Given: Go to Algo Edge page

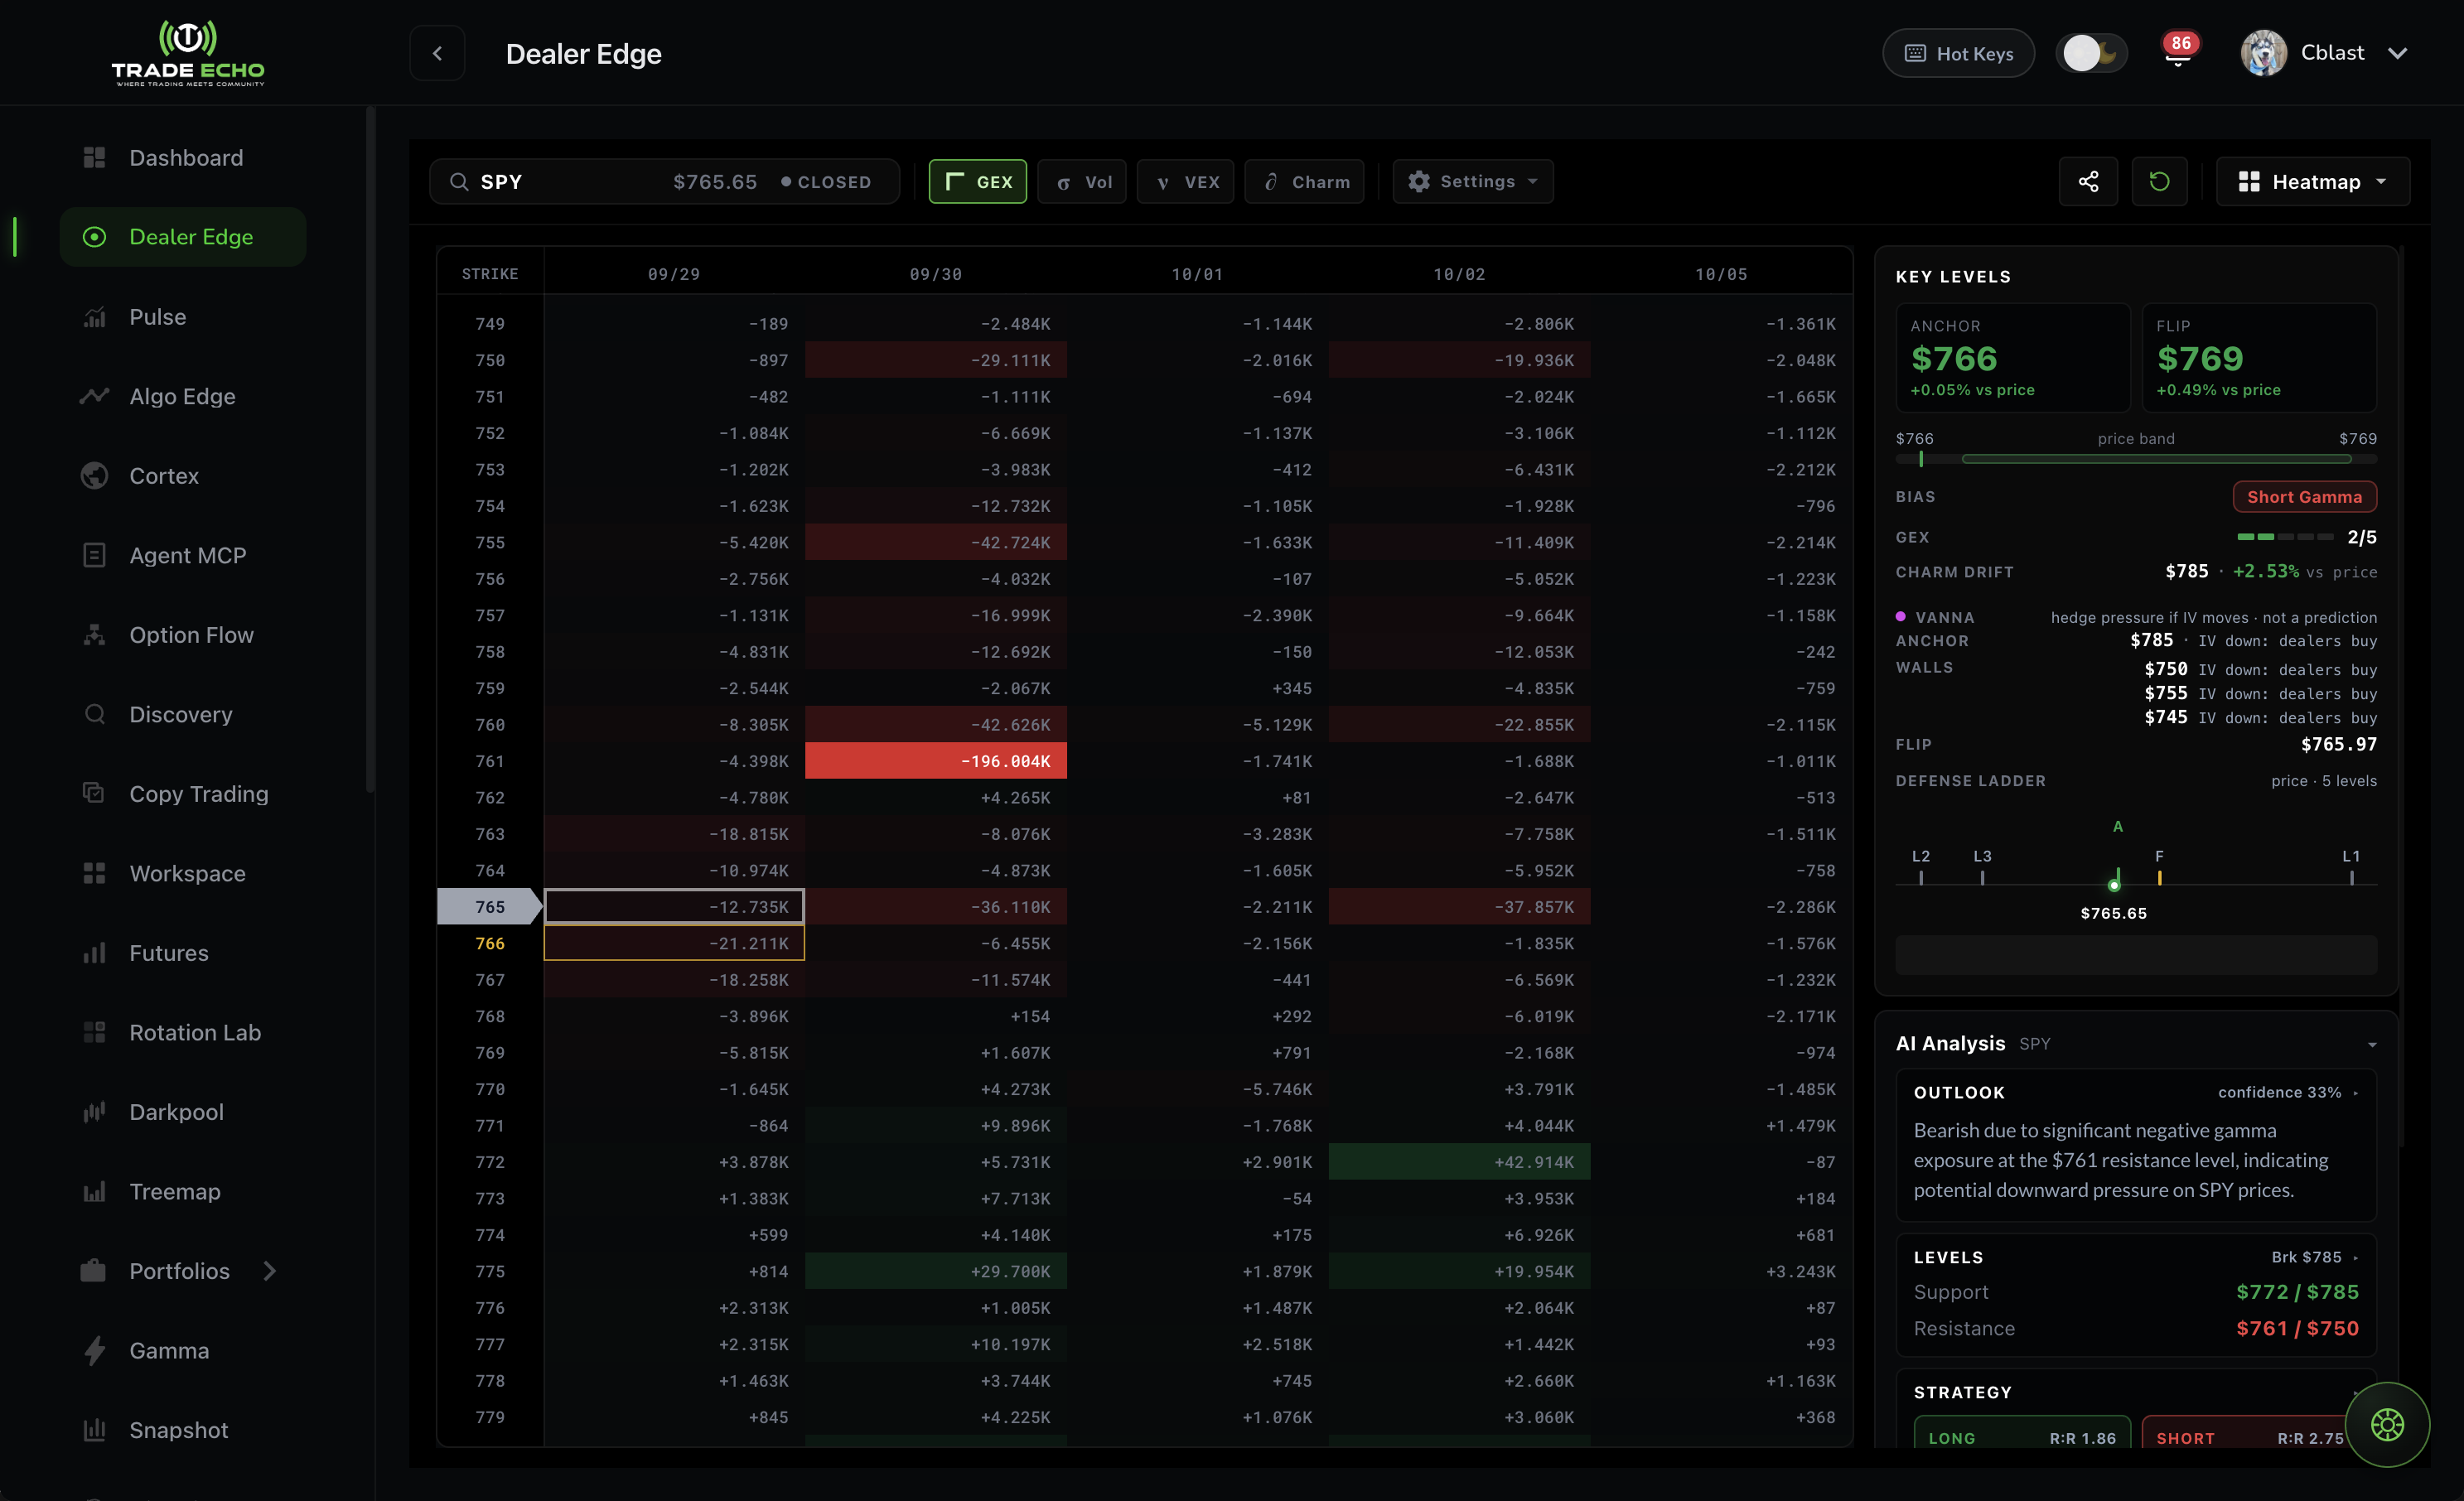Looking at the screenshot, I should (x=182, y=396).
